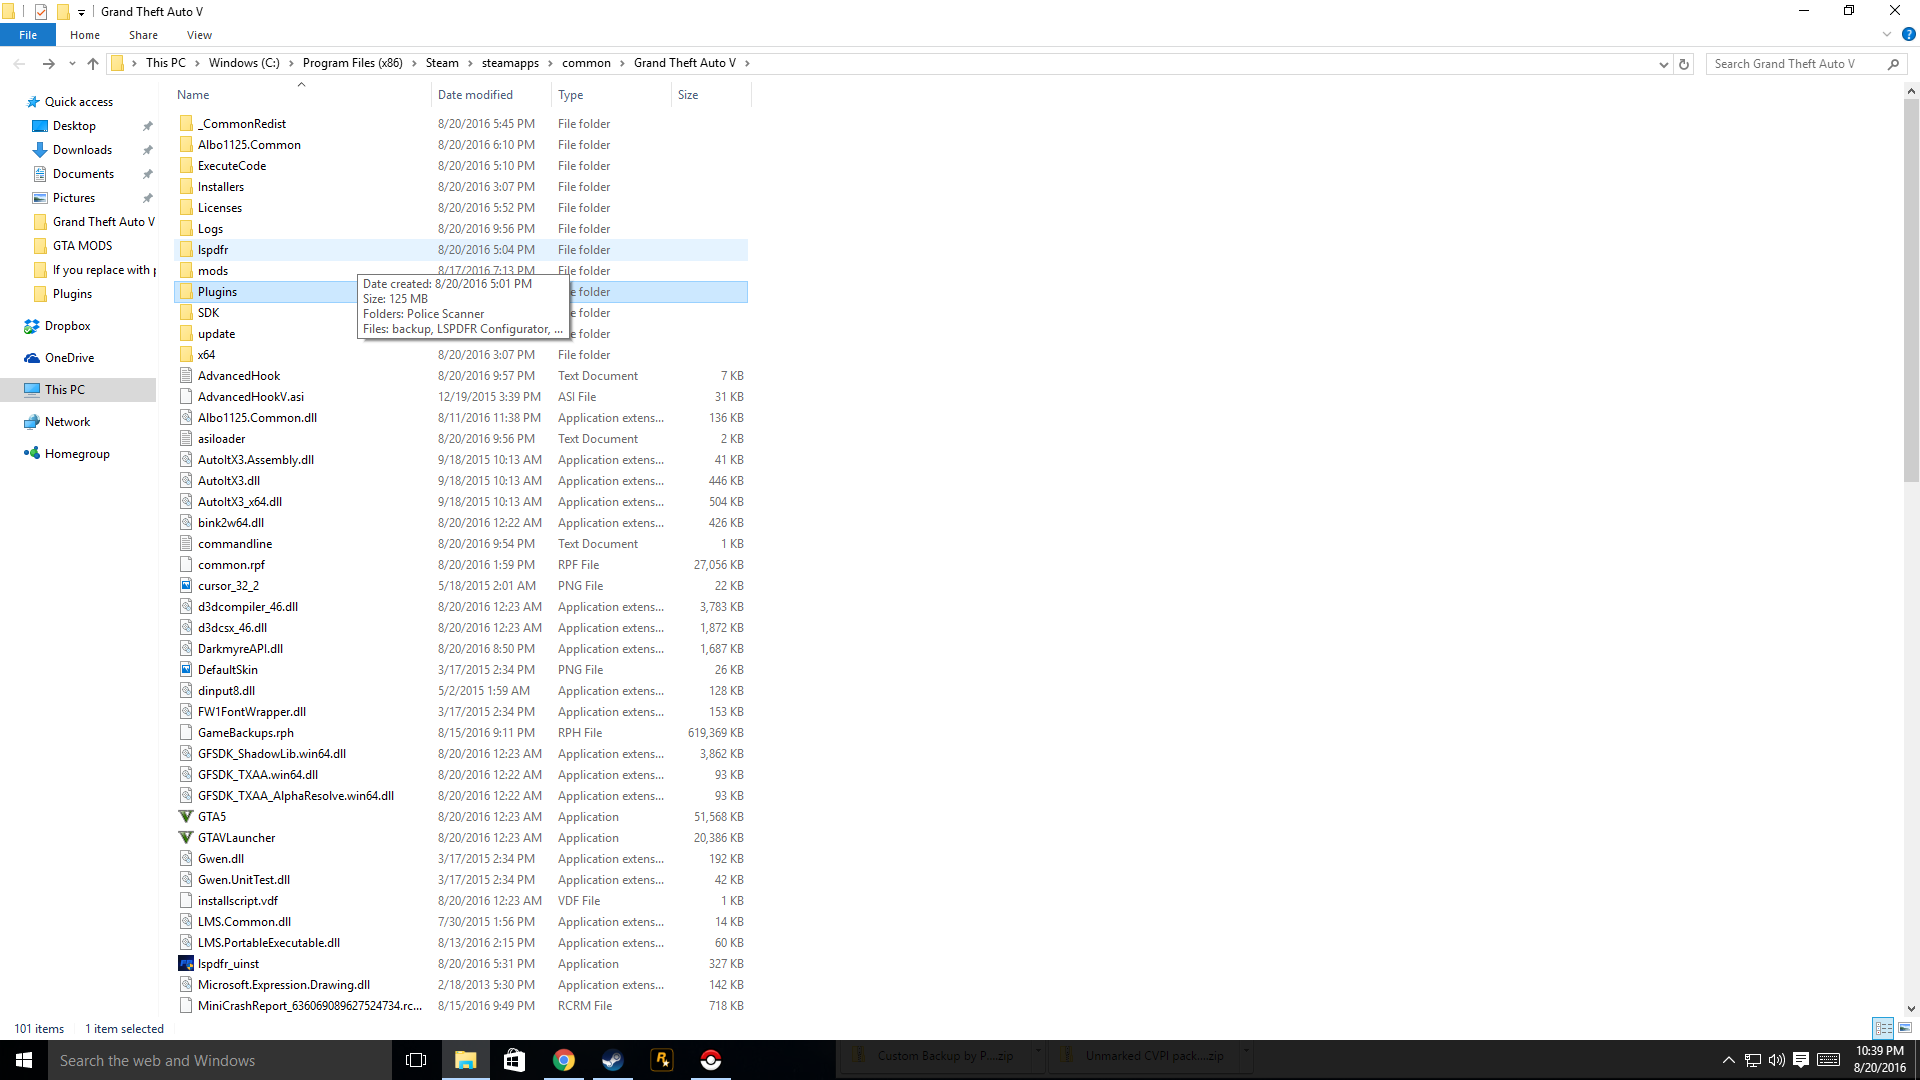Image resolution: width=1920 pixels, height=1080 pixels.
Task: Open recent locations dropdown arrow
Action: click(72, 64)
